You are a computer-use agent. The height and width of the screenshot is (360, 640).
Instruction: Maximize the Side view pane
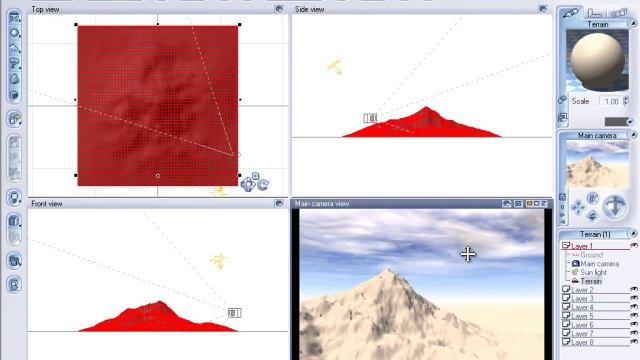[543, 9]
